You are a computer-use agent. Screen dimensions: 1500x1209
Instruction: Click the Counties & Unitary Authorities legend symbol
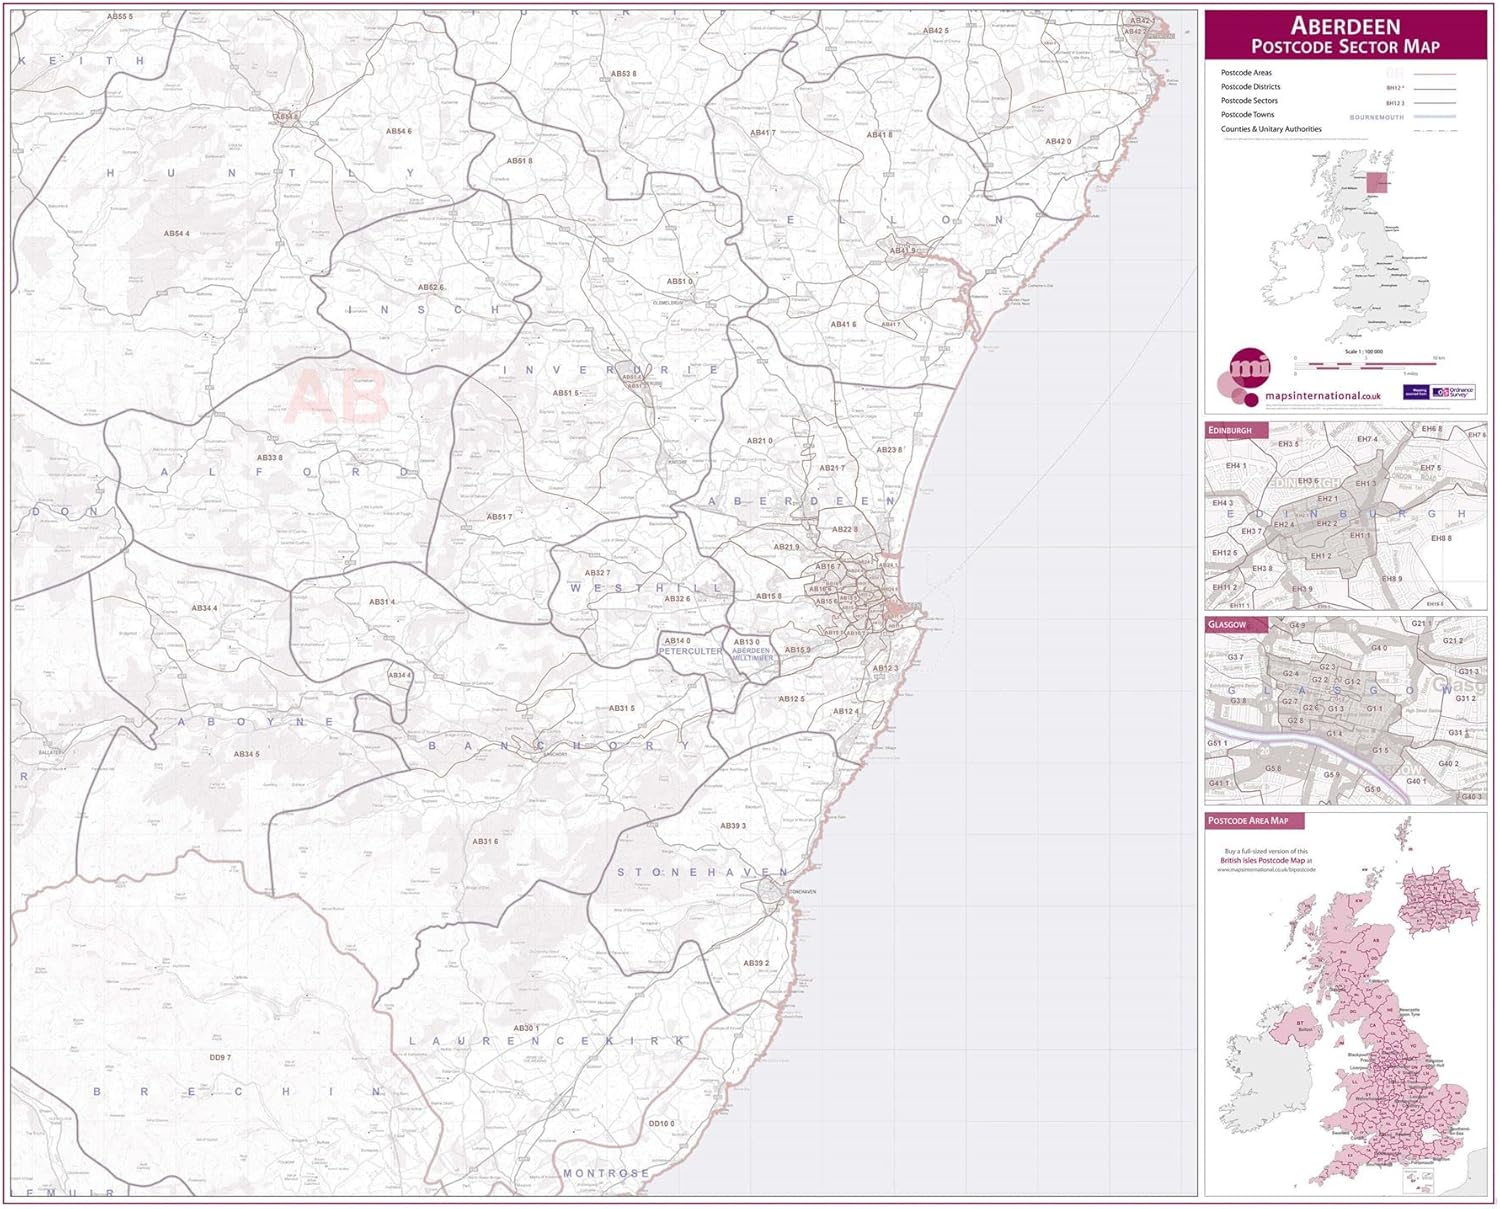[x=1435, y=129]
